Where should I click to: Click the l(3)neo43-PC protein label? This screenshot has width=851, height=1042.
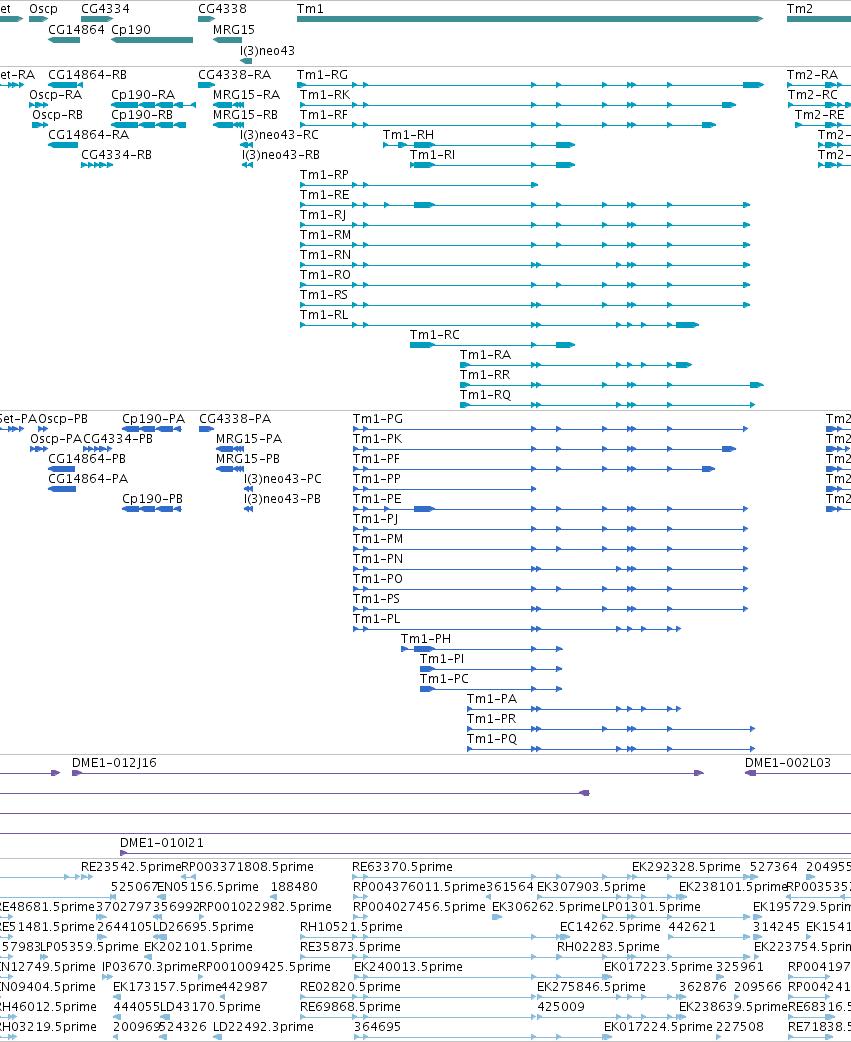click(x=282, y=479)
